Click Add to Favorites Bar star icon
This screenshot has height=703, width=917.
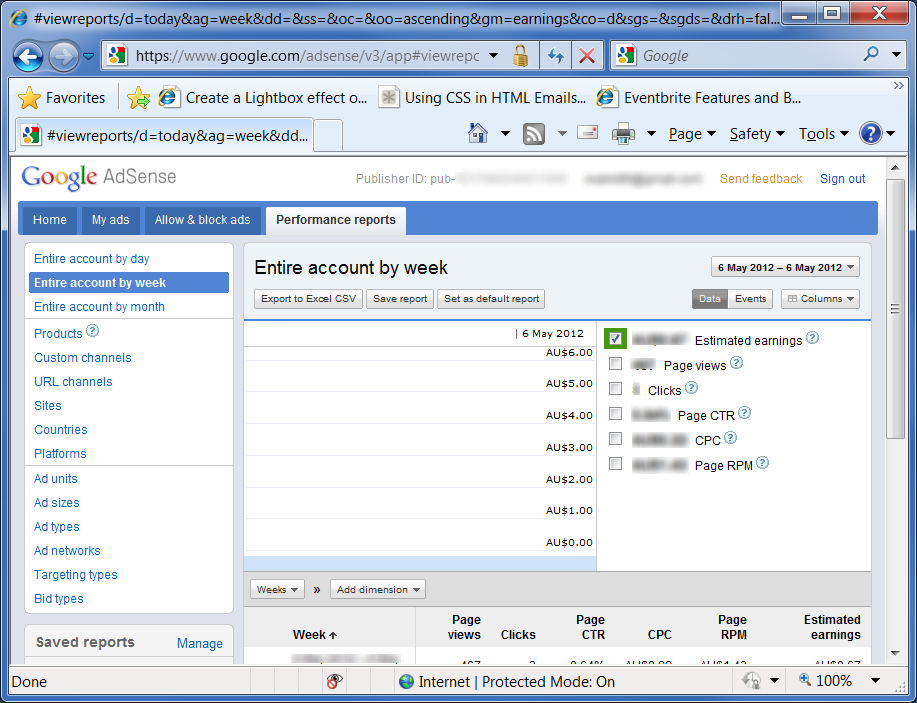point(139,98)
